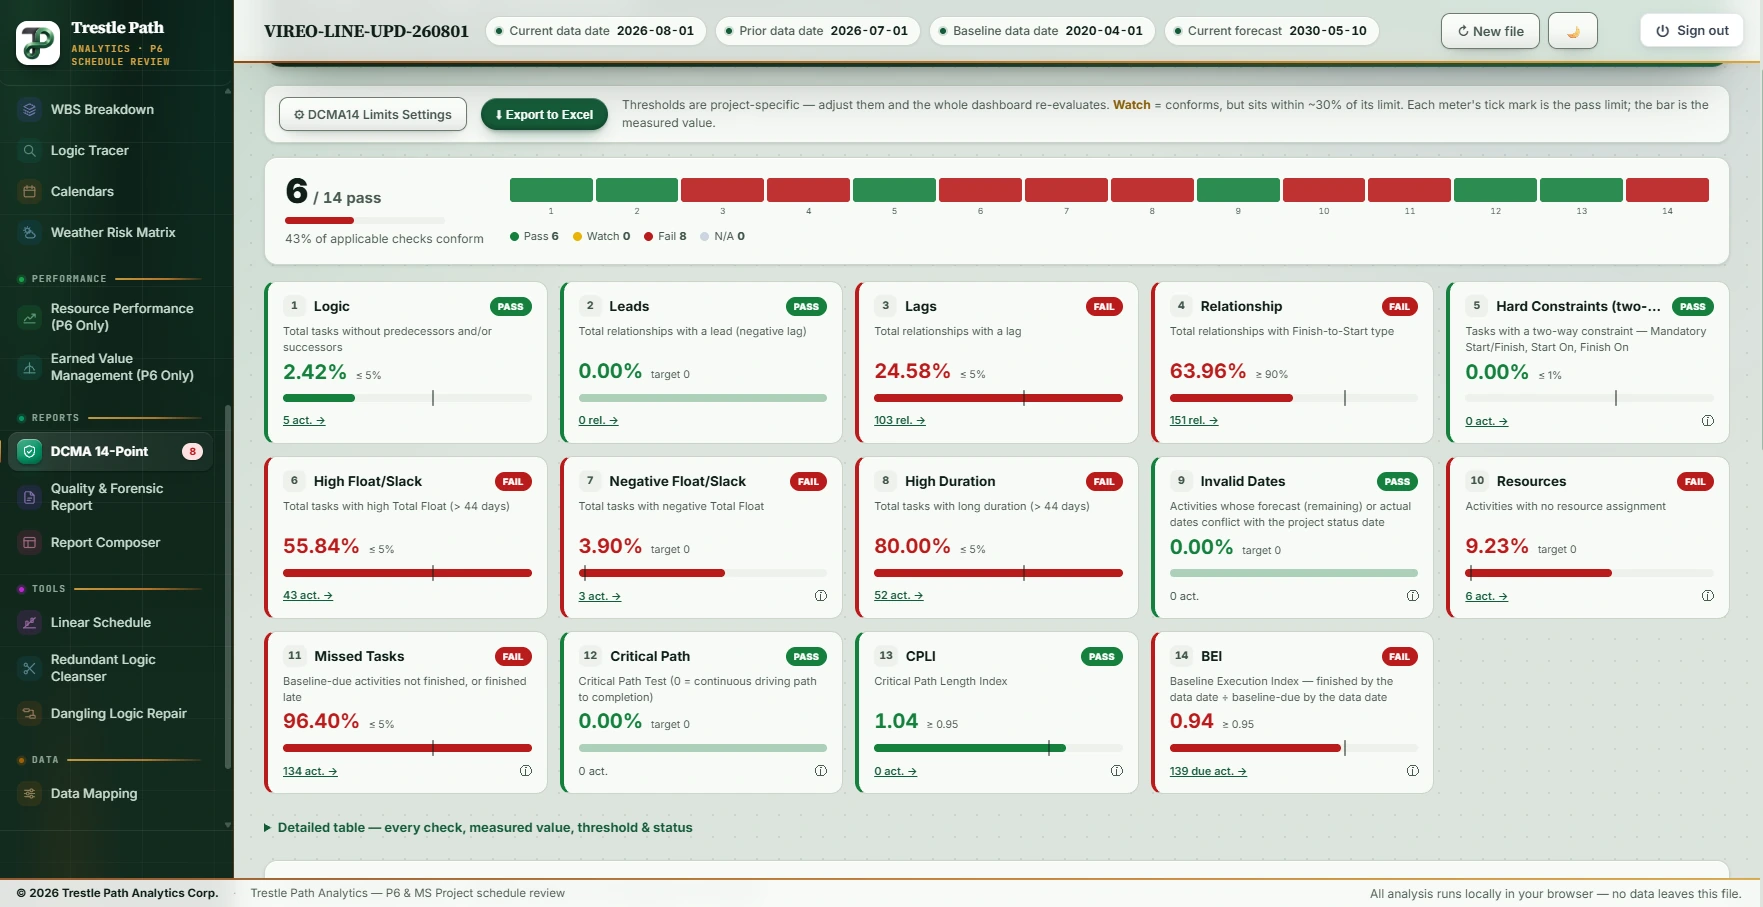Export results to Excel
Viewport: 1763px width, 907px height.
coord(544,115)
